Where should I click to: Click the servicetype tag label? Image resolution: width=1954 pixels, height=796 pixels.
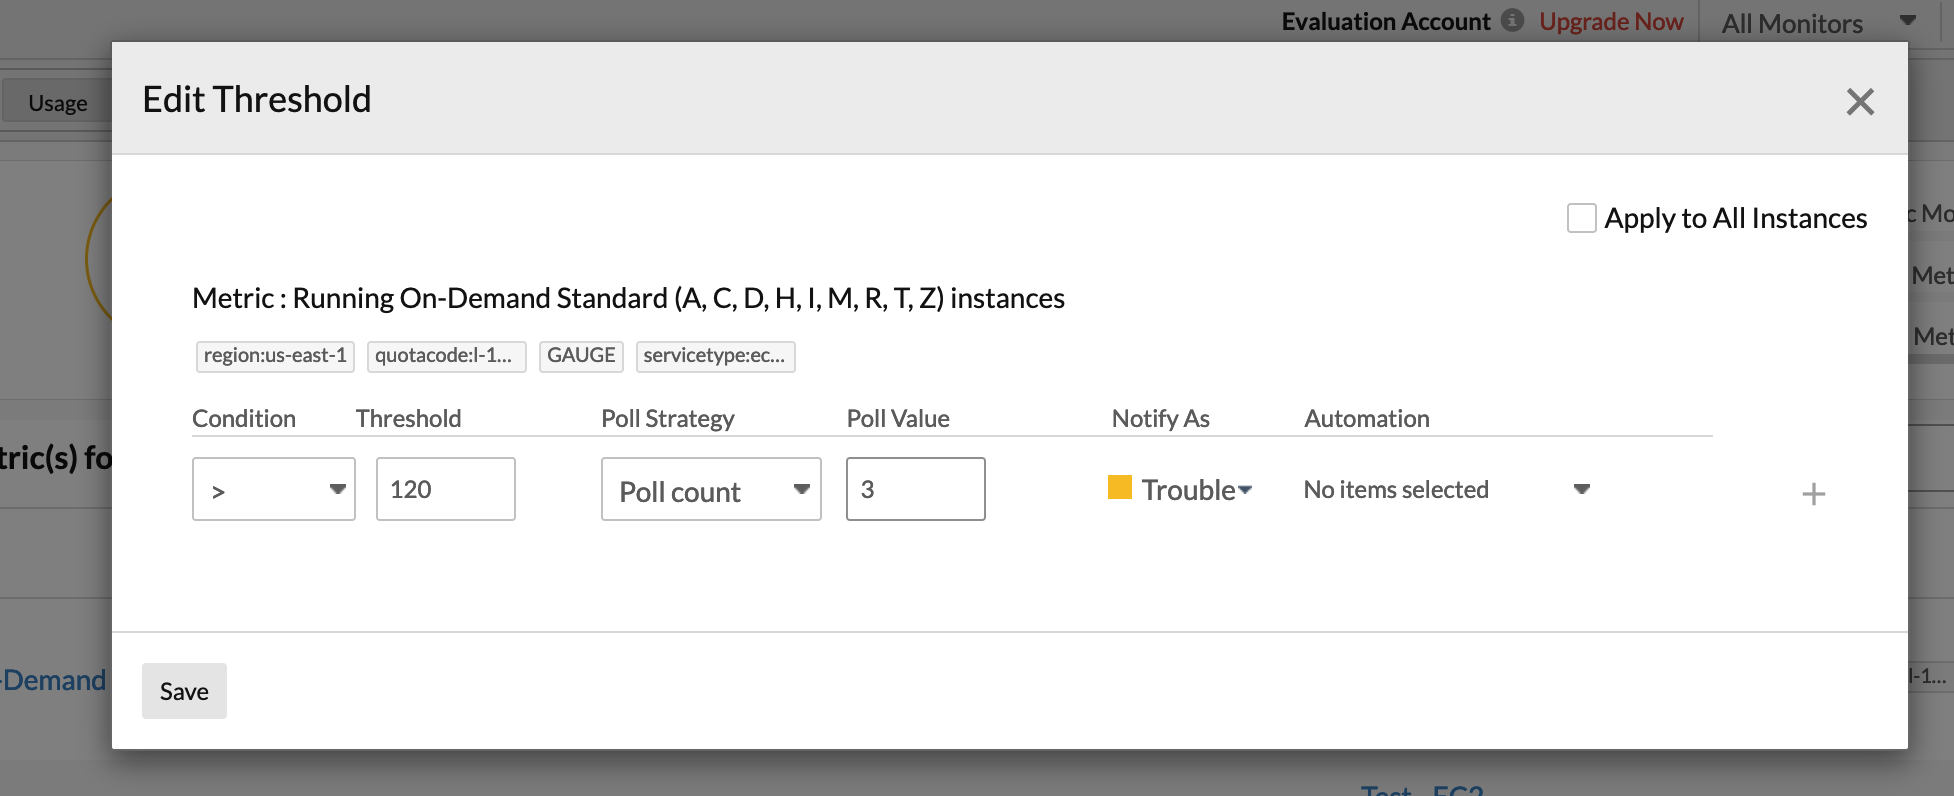pyautogui.click(x=715, y=356)
